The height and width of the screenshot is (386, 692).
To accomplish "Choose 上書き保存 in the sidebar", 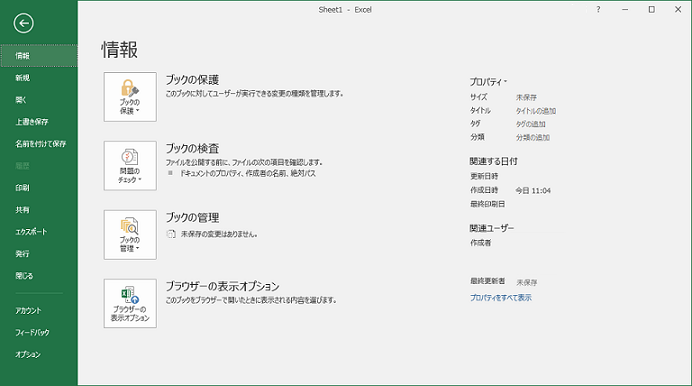I will [39, 122].
